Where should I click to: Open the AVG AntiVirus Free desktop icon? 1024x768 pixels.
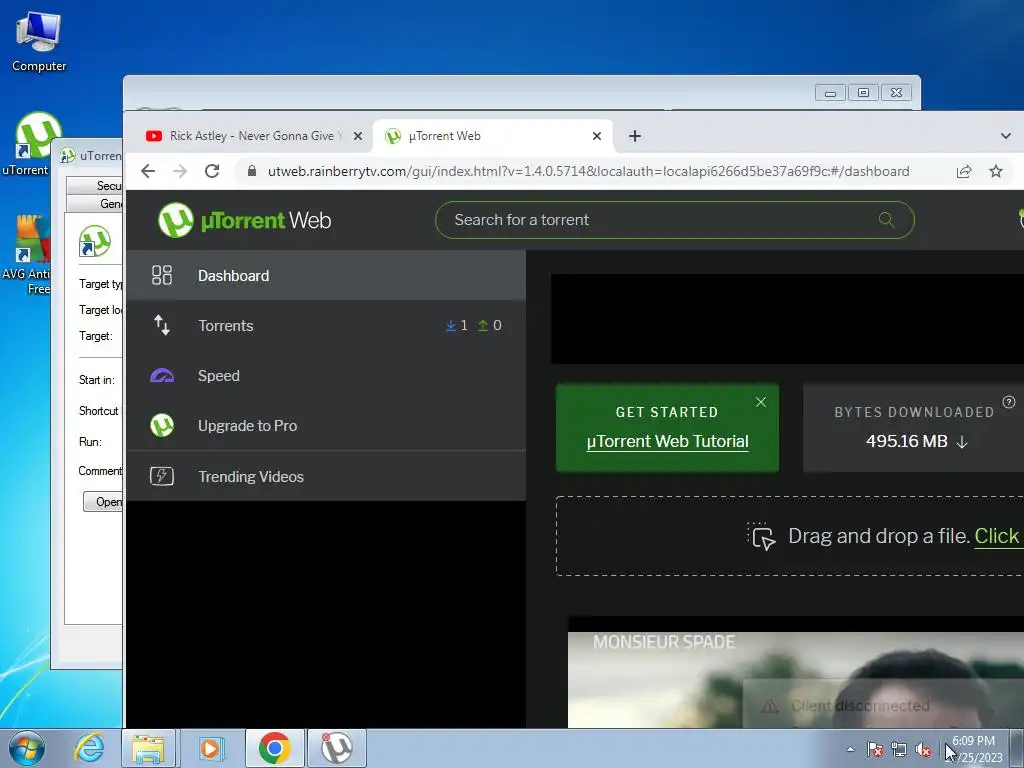tap(26, 255)
